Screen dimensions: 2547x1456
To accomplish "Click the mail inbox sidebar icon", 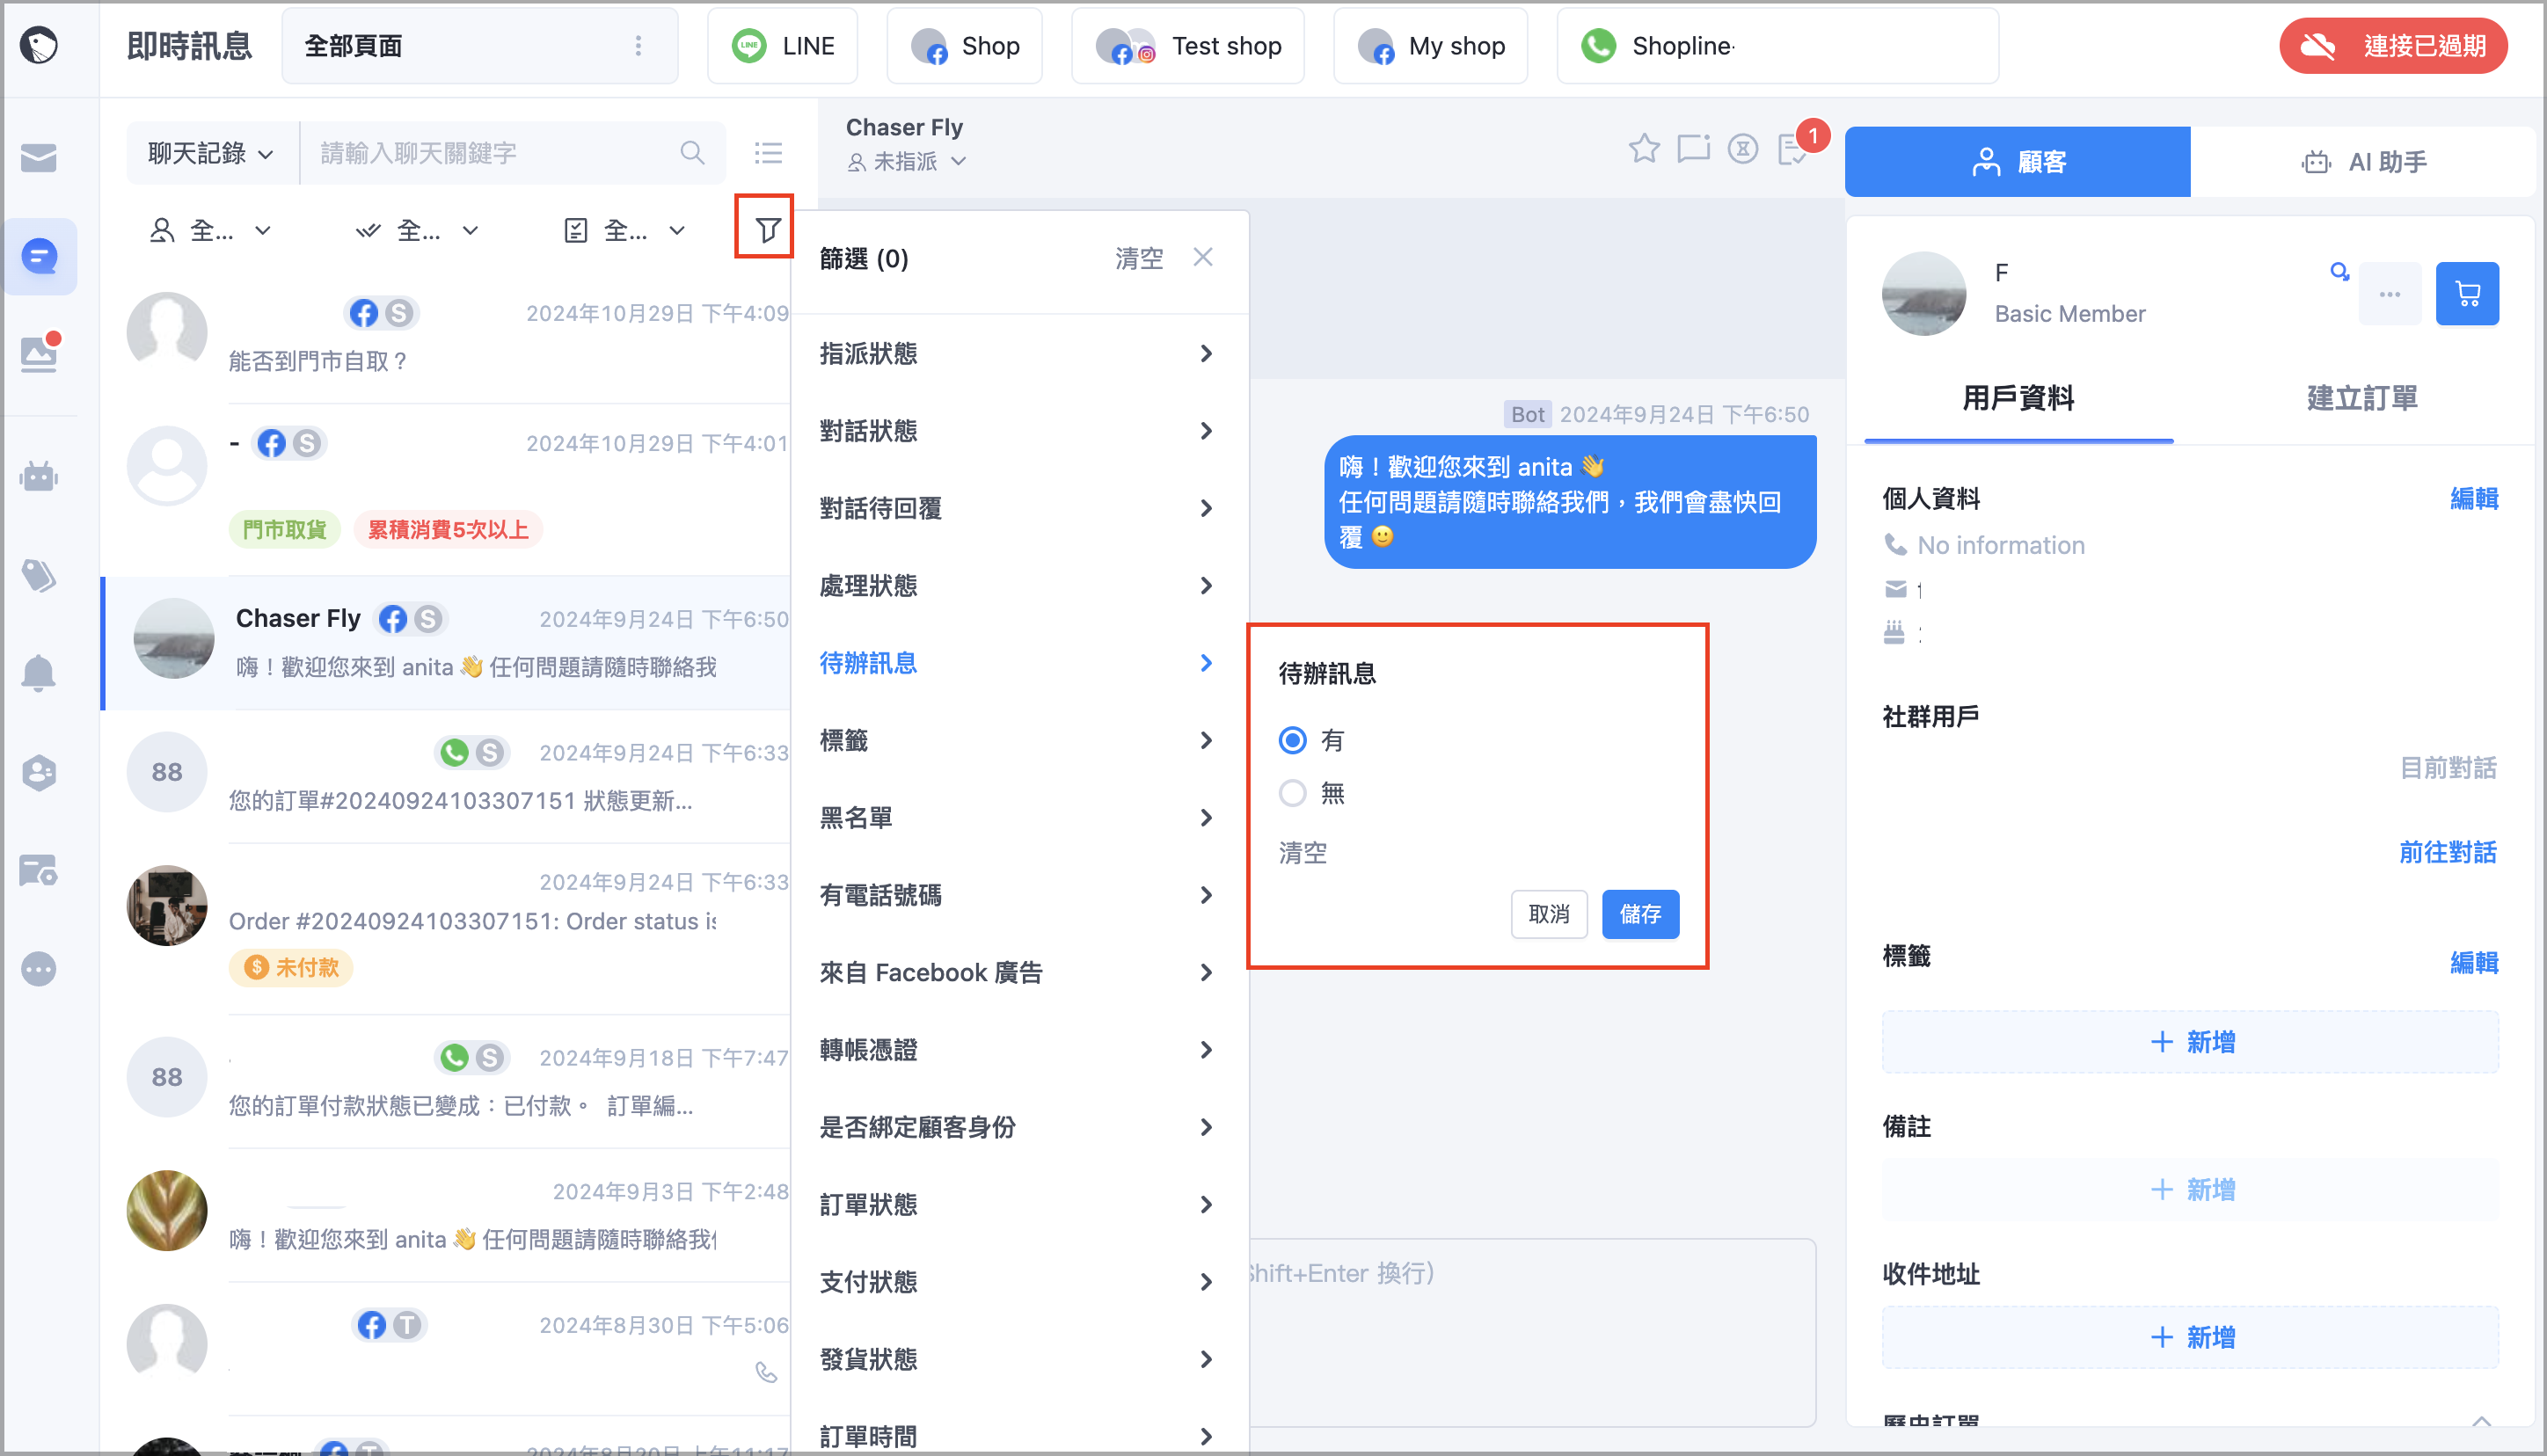I will (39, 157).
